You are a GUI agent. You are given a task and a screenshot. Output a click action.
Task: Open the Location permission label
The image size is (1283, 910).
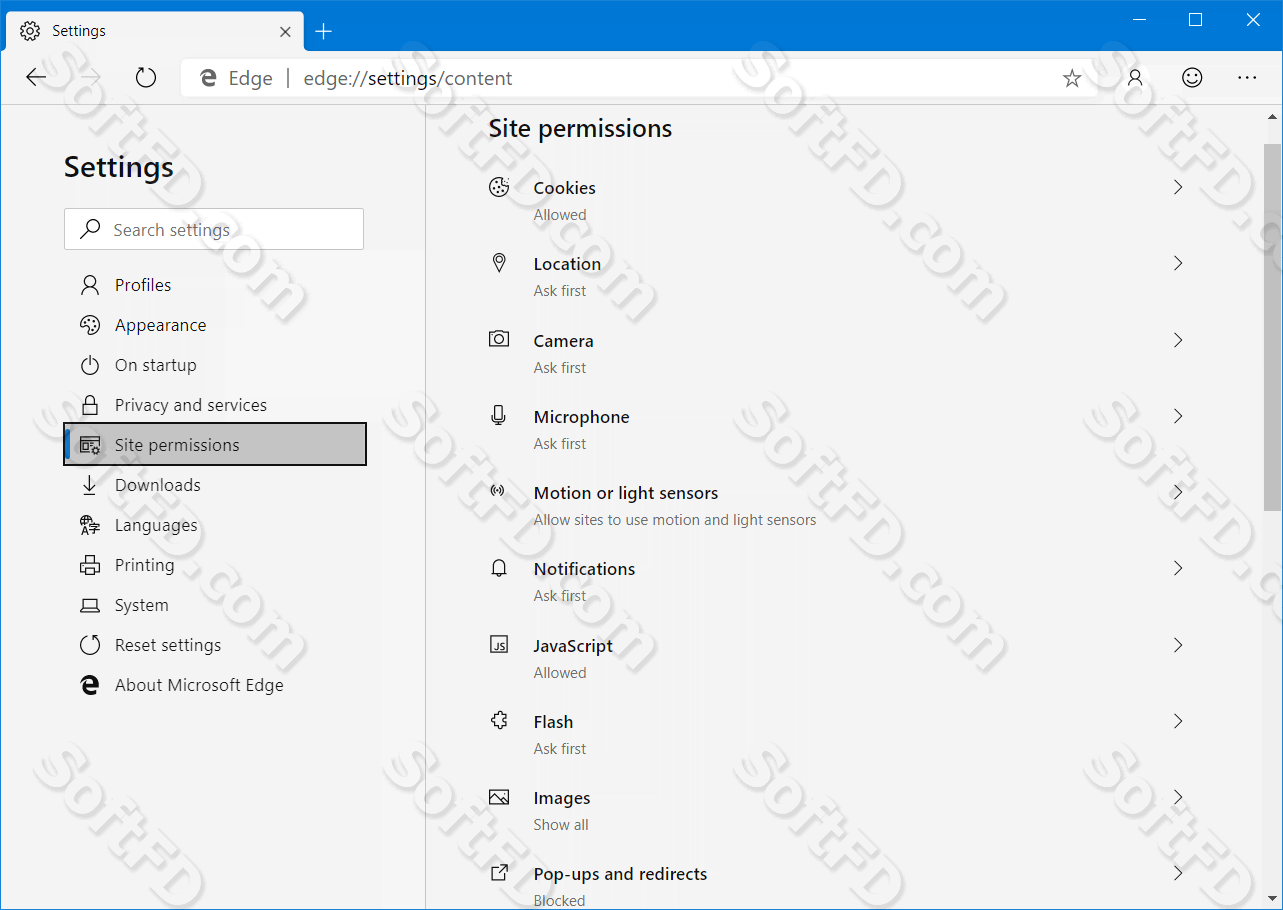coord(567,264)
